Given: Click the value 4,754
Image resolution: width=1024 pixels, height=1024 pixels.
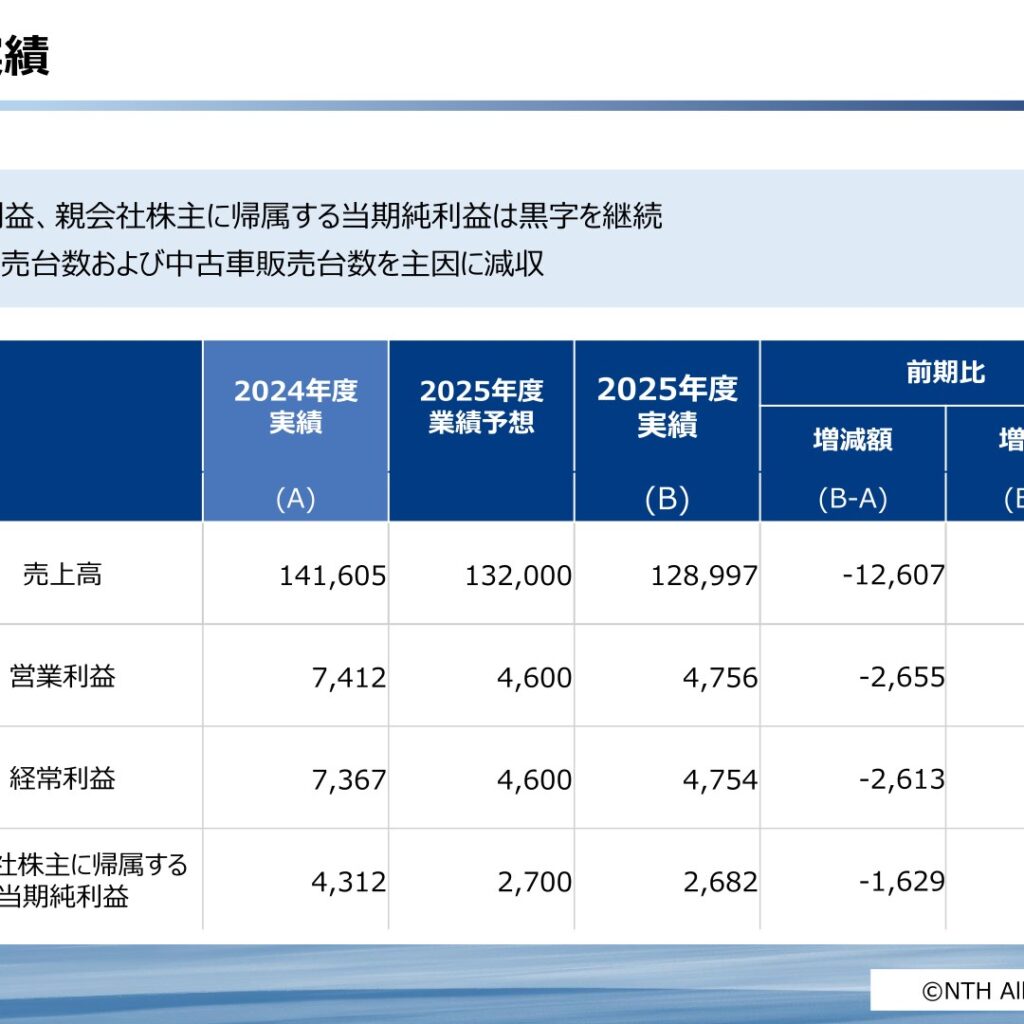Looking at the screenshot, I should click(x=720, y=780).
